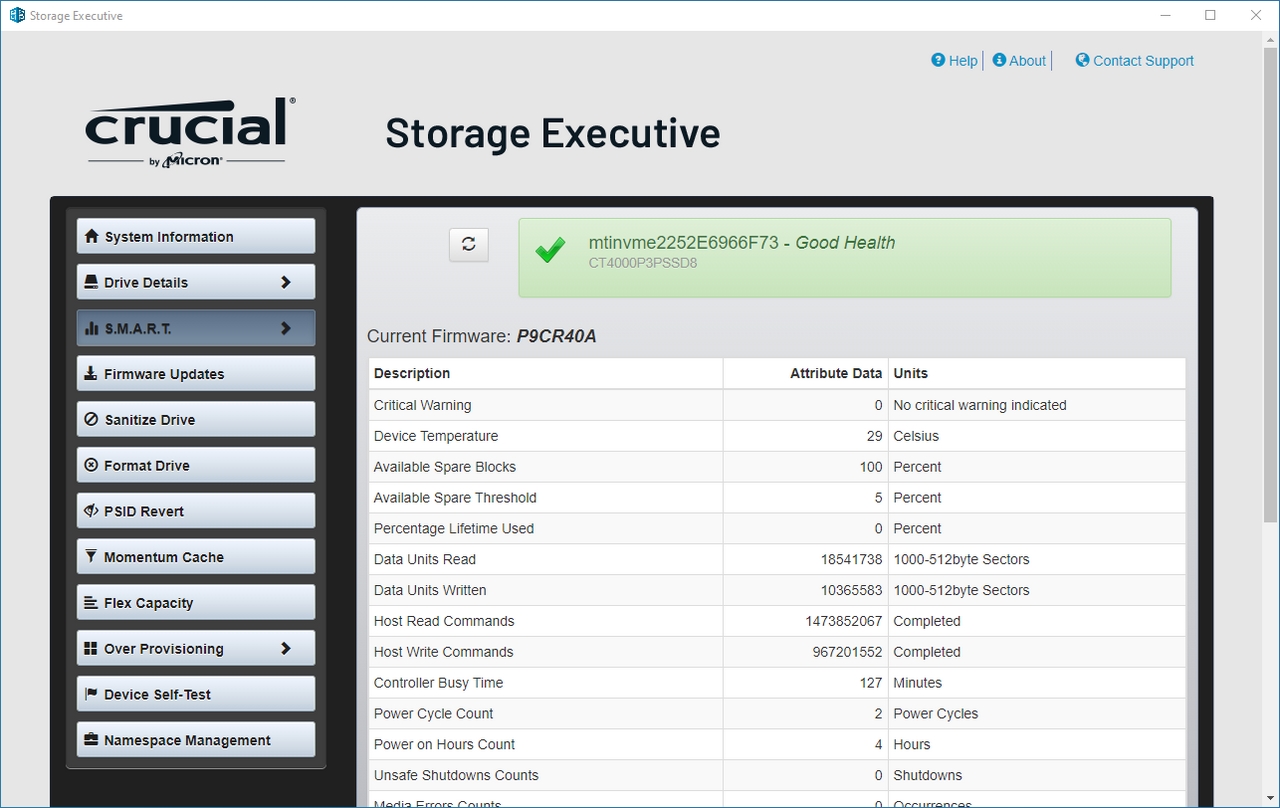Click 'No critical warning indicated' text
1280x808 pixels.
980,405
